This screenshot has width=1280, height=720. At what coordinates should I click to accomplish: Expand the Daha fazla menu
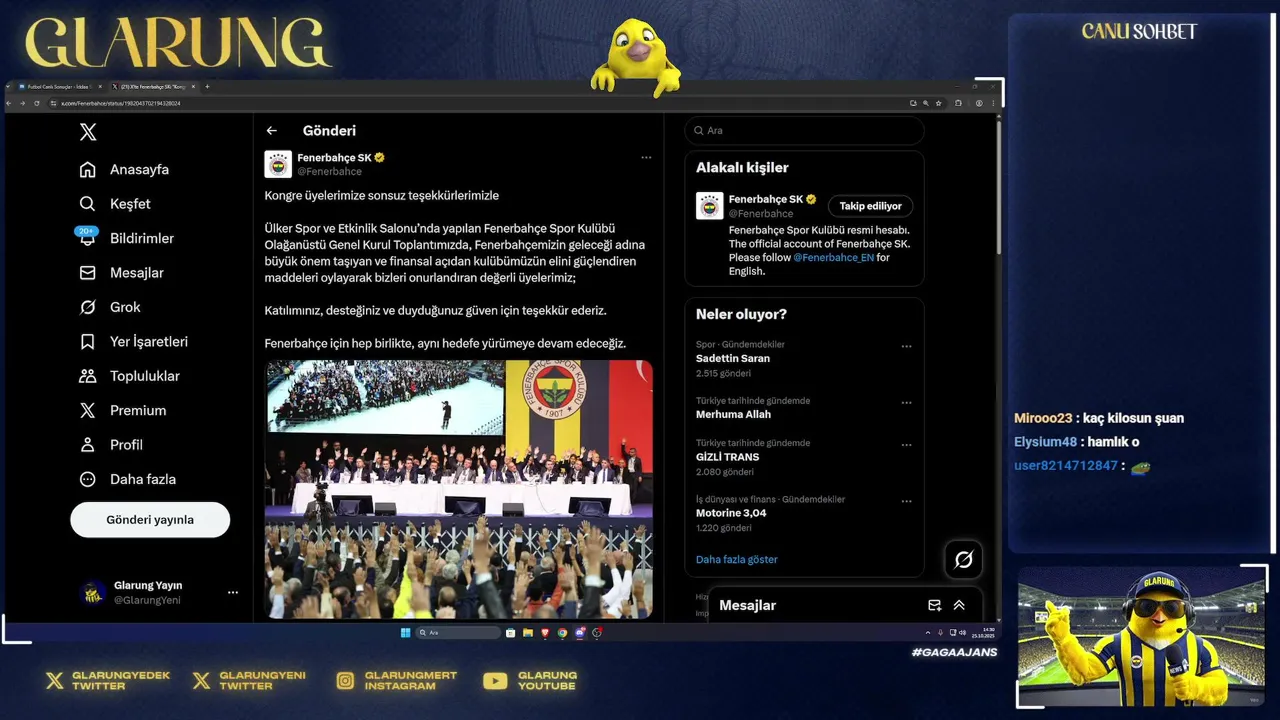[127, 479]
